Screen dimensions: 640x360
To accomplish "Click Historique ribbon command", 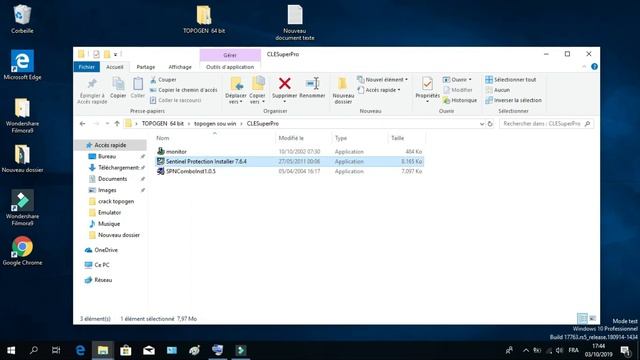I will [460, 100].
